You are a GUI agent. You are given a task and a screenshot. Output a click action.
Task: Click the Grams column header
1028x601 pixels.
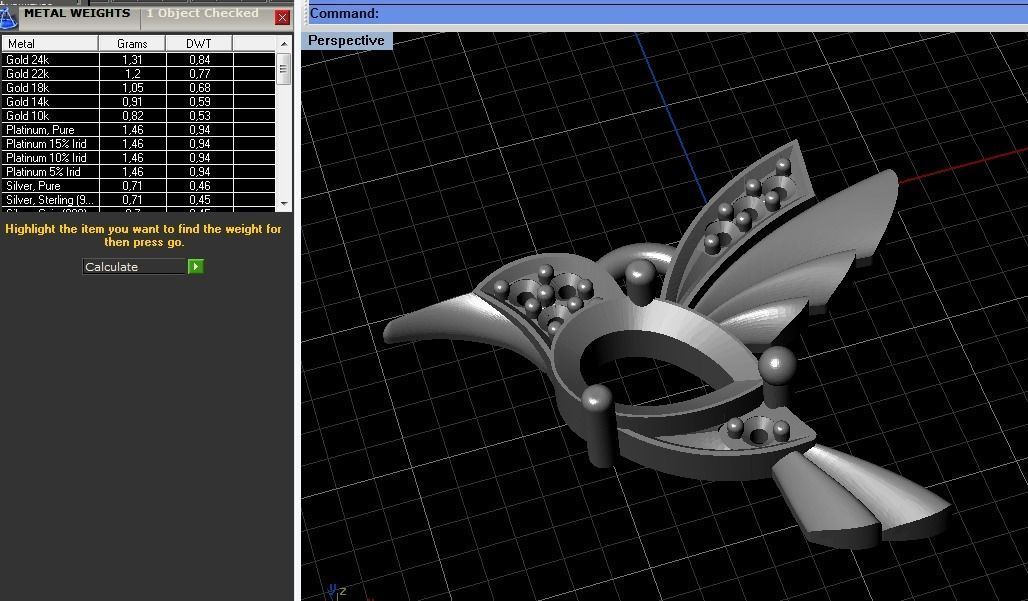[132, 44]
